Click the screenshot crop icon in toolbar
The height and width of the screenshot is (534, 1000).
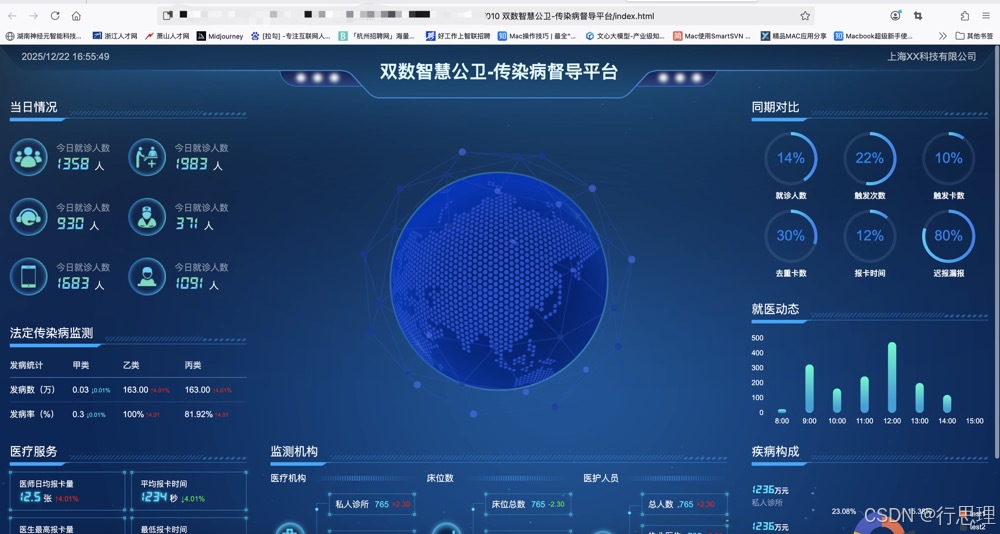tap(918, 16)
